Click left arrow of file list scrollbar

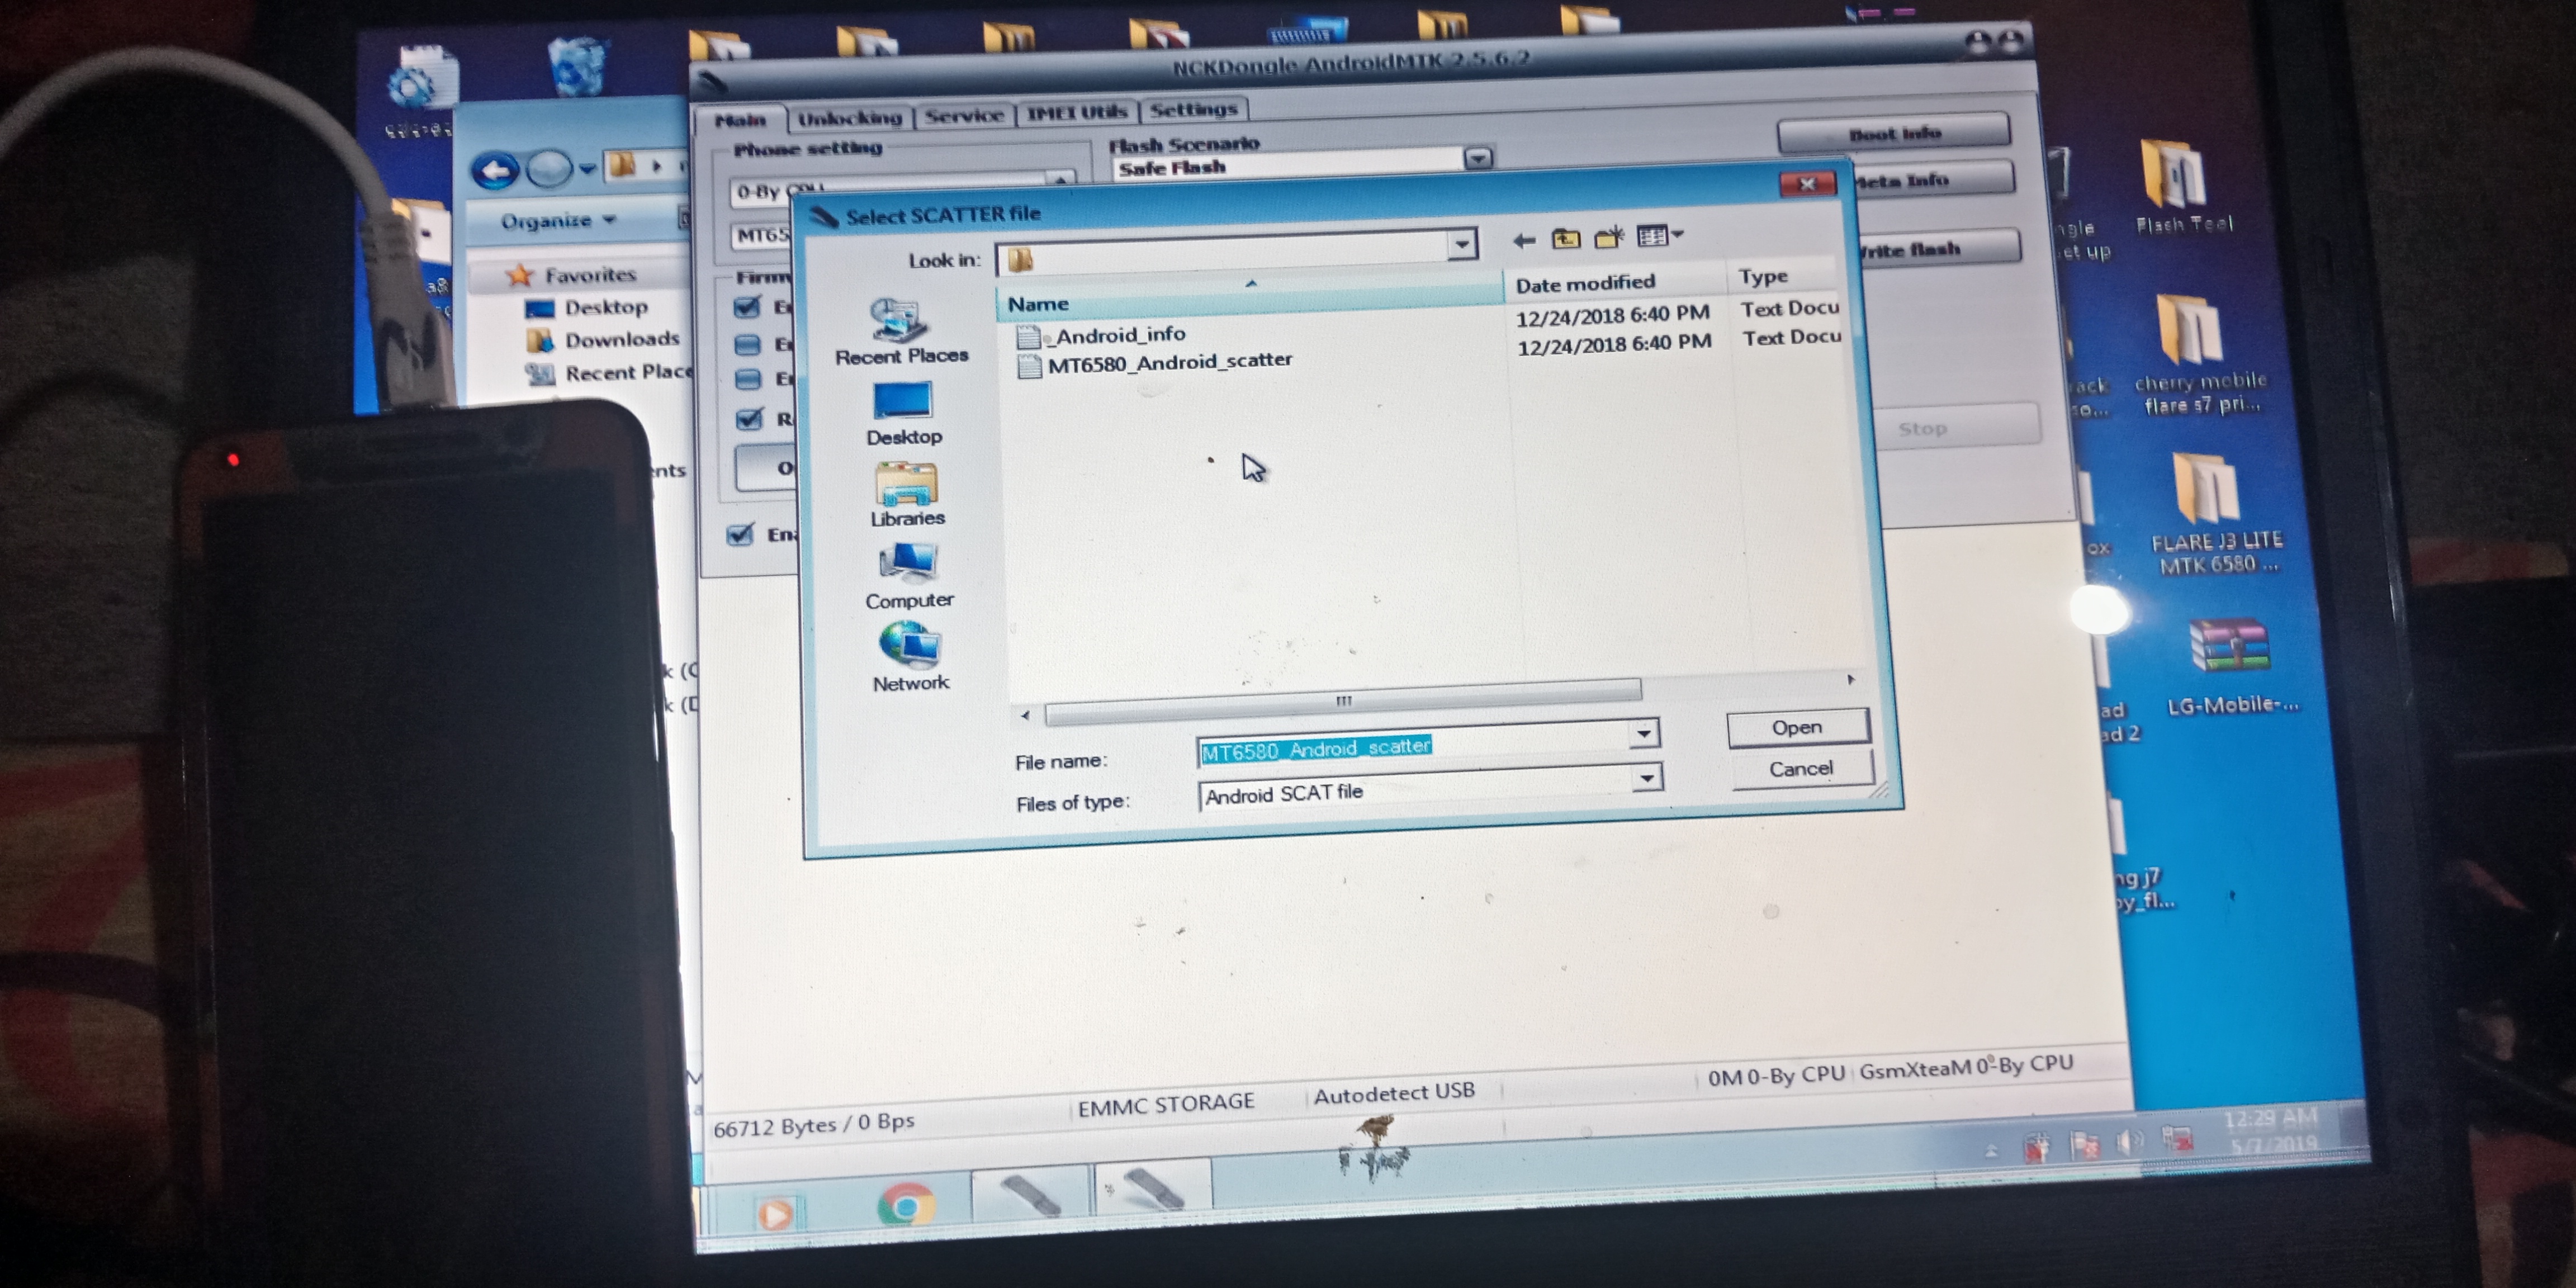(x=1025, y=716)
